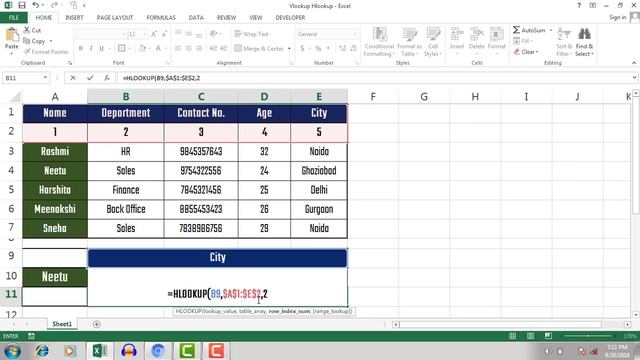Add a new sheet with plus icon
The width and height of the screenshot is (640, 360).
coord(96,324)
